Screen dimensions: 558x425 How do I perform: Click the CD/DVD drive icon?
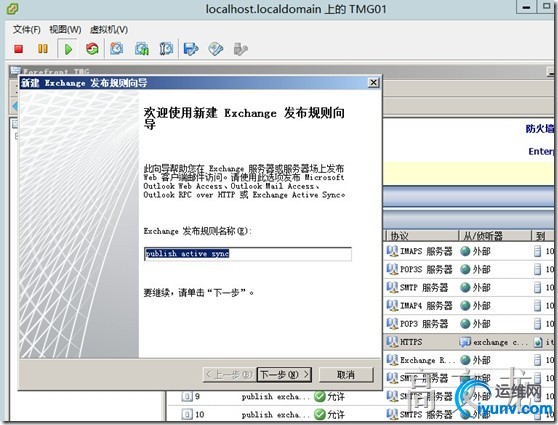(x=216, y=49)
